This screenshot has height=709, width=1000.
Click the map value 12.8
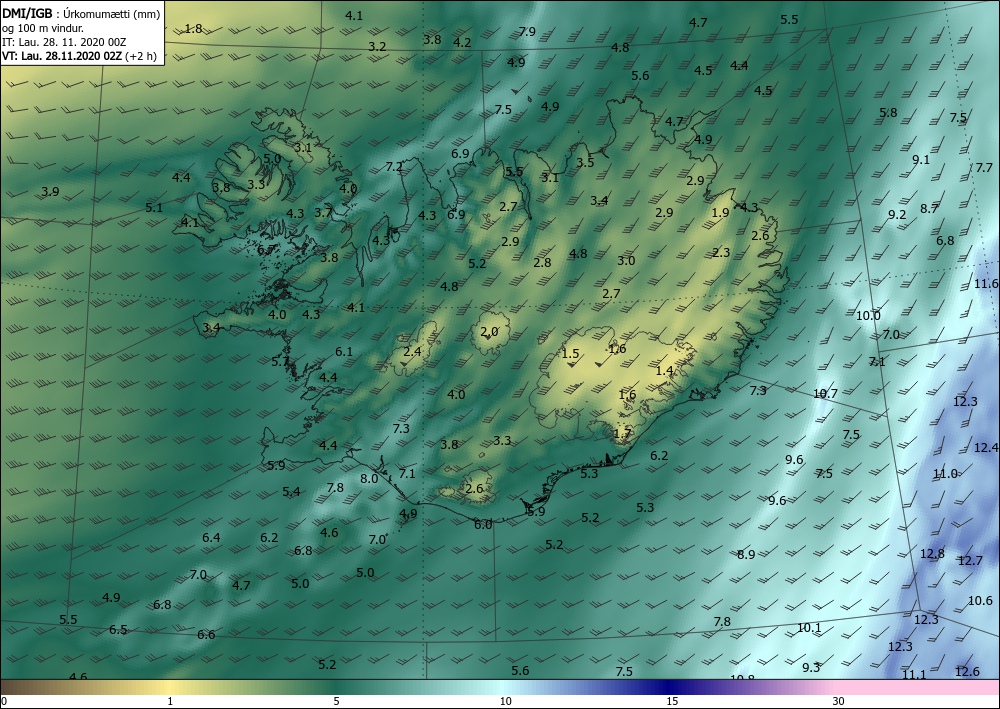[x=932, y=553]
